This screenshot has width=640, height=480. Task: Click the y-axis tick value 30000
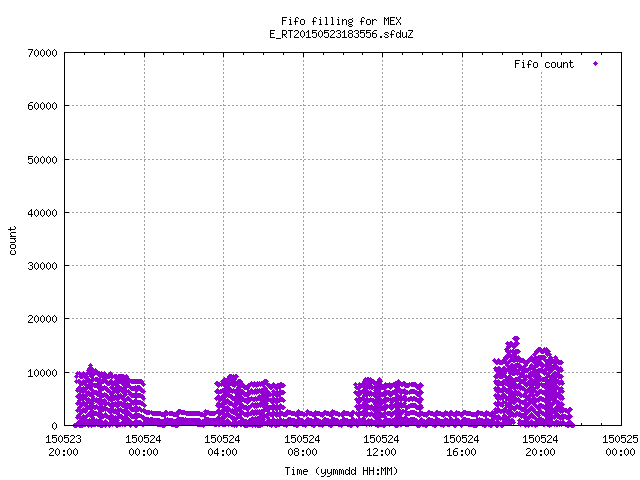(x=42, y=266)
